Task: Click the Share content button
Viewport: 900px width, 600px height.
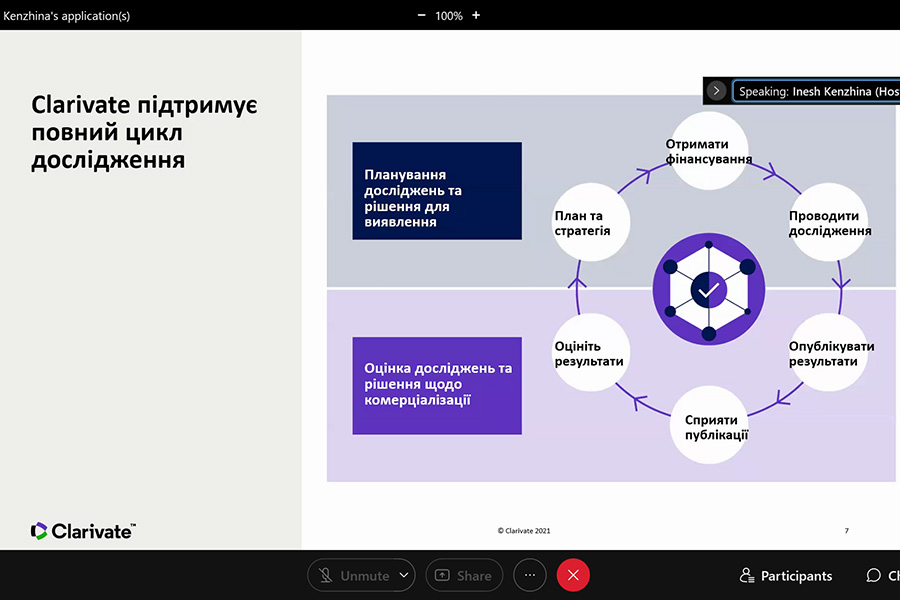Action: pos(463,575)
